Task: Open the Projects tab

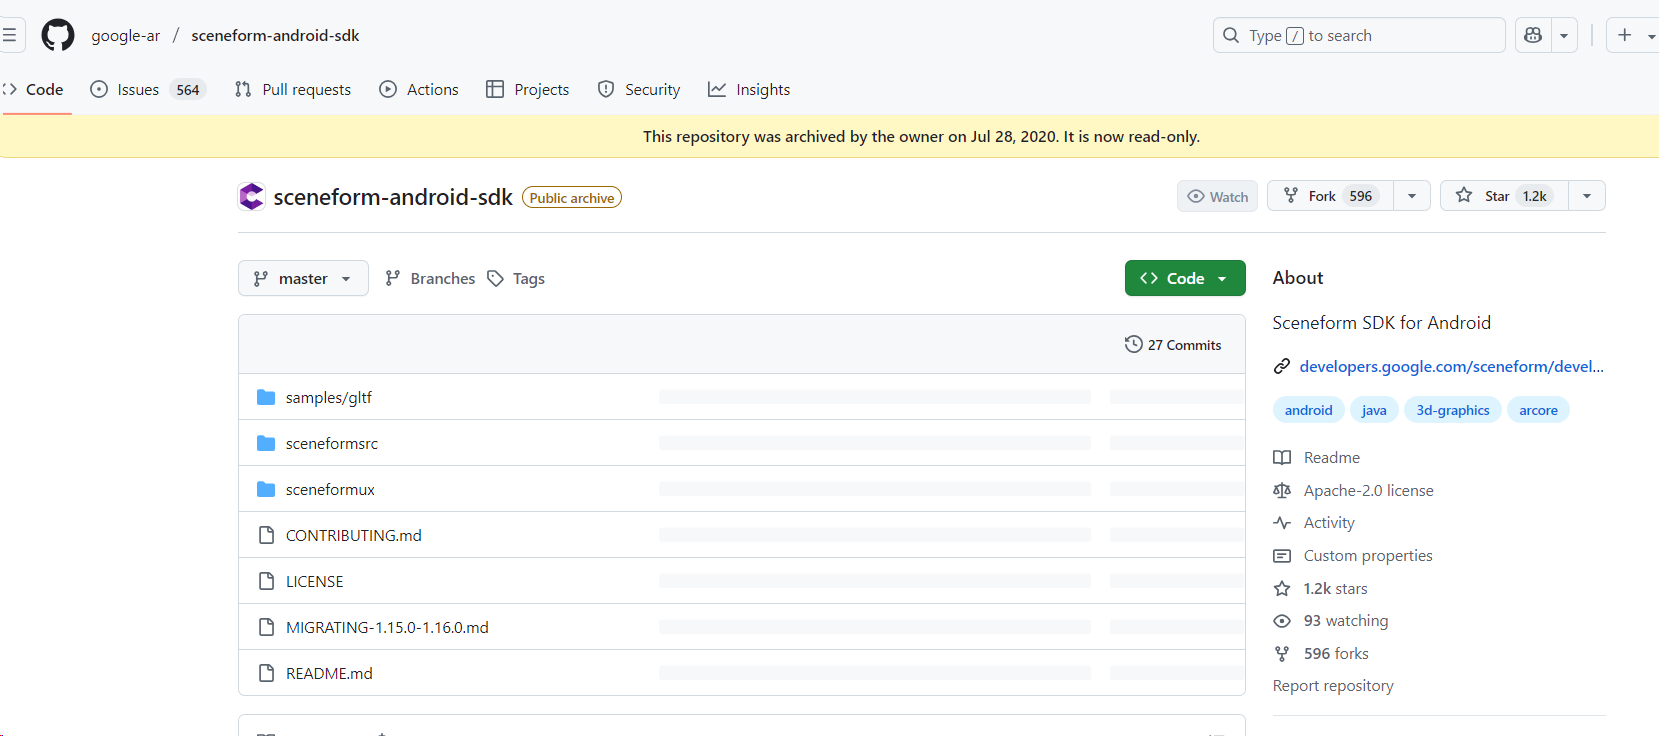Action: tap(528, 89)
